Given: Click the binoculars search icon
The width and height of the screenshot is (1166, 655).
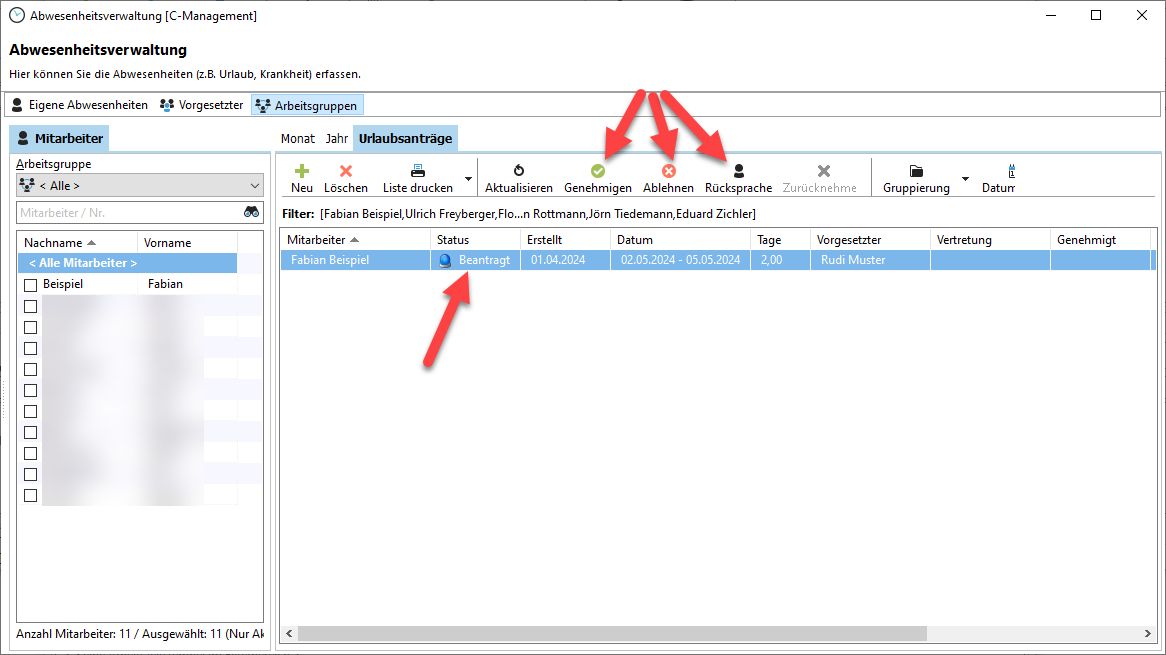Looking at the screenshot, I should pos(252,212).
